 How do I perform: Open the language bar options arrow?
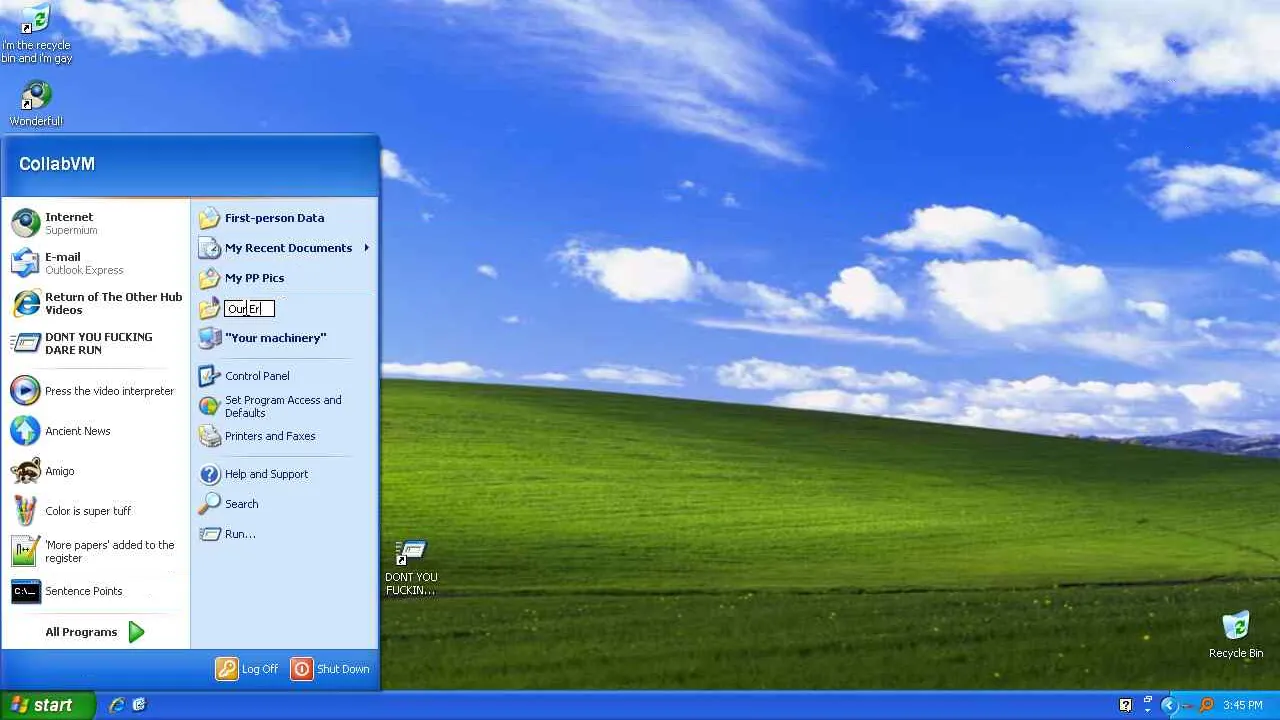[1147, 711]
